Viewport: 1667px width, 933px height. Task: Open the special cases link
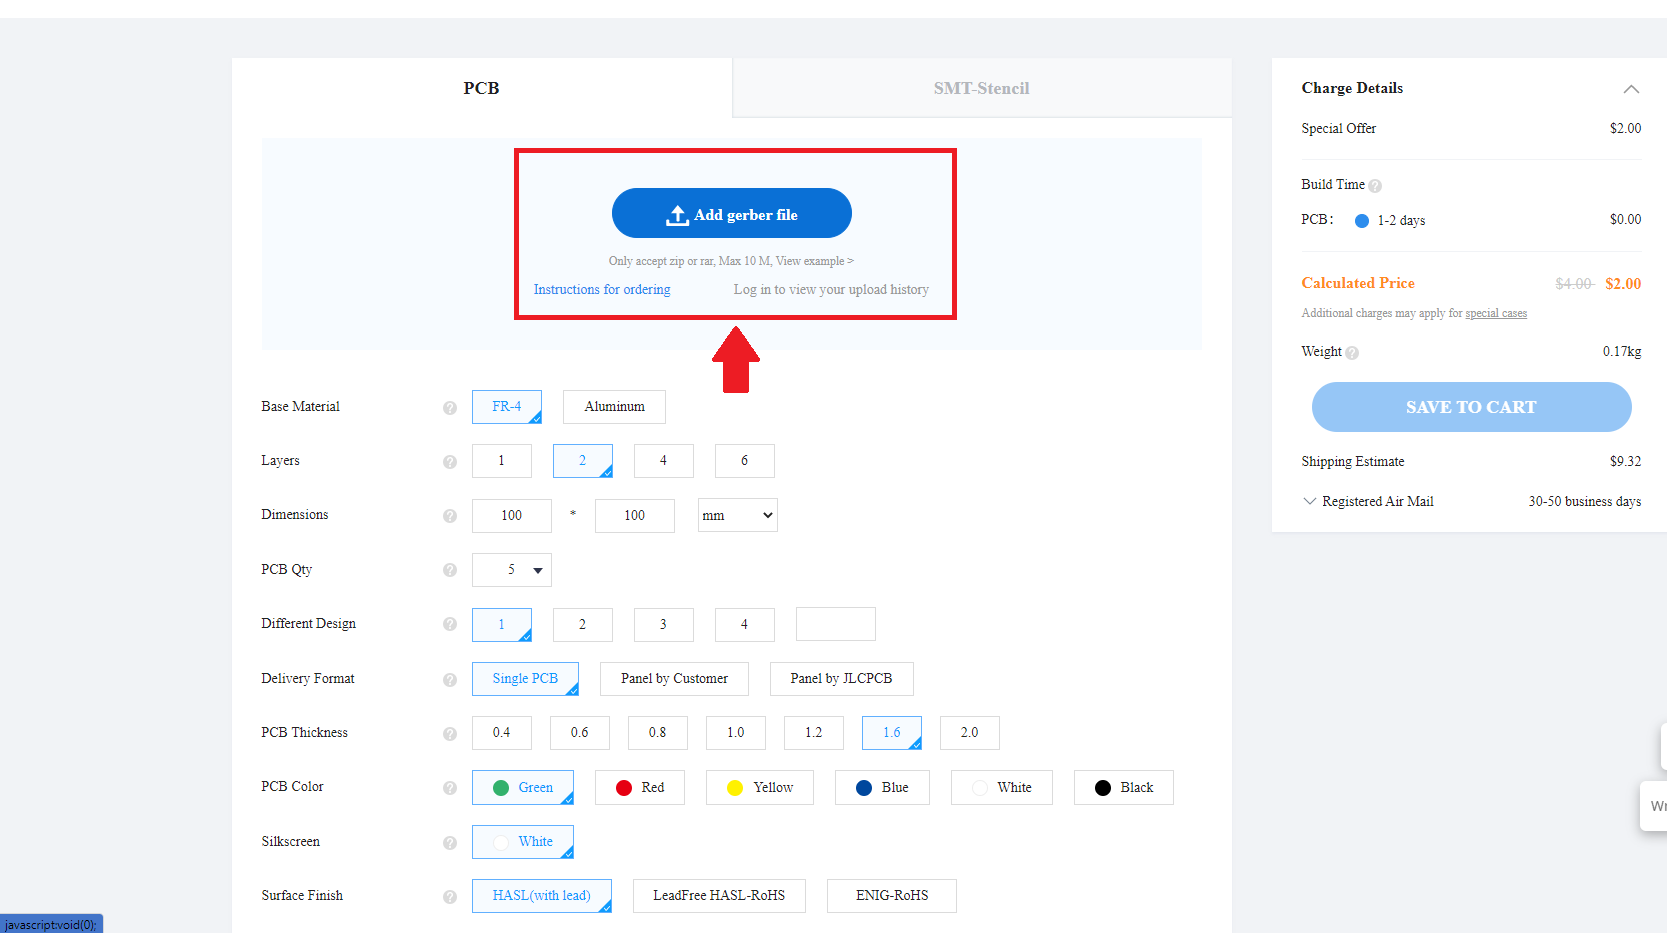tap(1496, 313)
